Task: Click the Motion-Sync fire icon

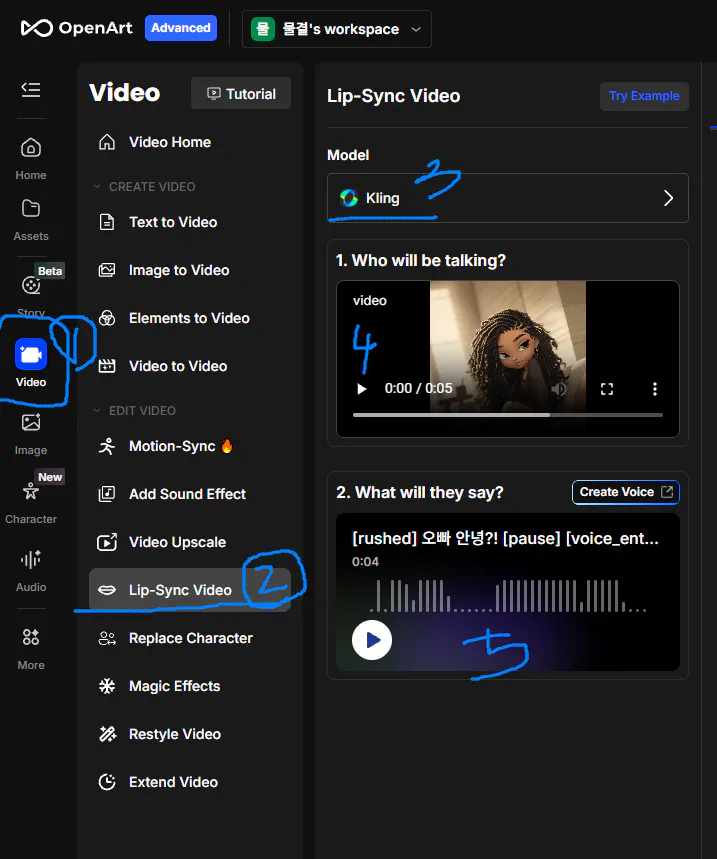Action: pos(227,446)
